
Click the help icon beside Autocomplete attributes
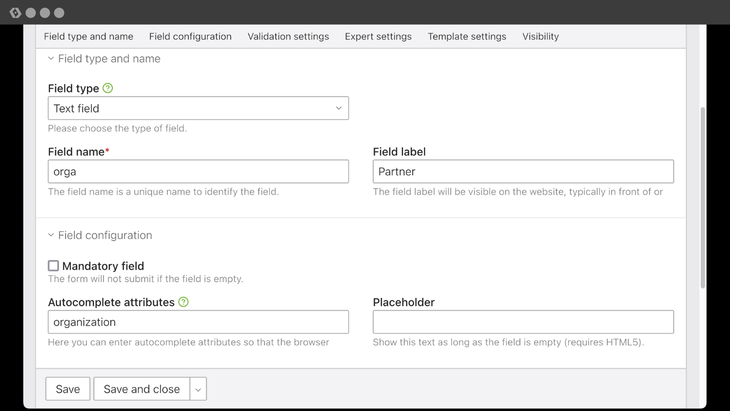[x=184, y=302]
